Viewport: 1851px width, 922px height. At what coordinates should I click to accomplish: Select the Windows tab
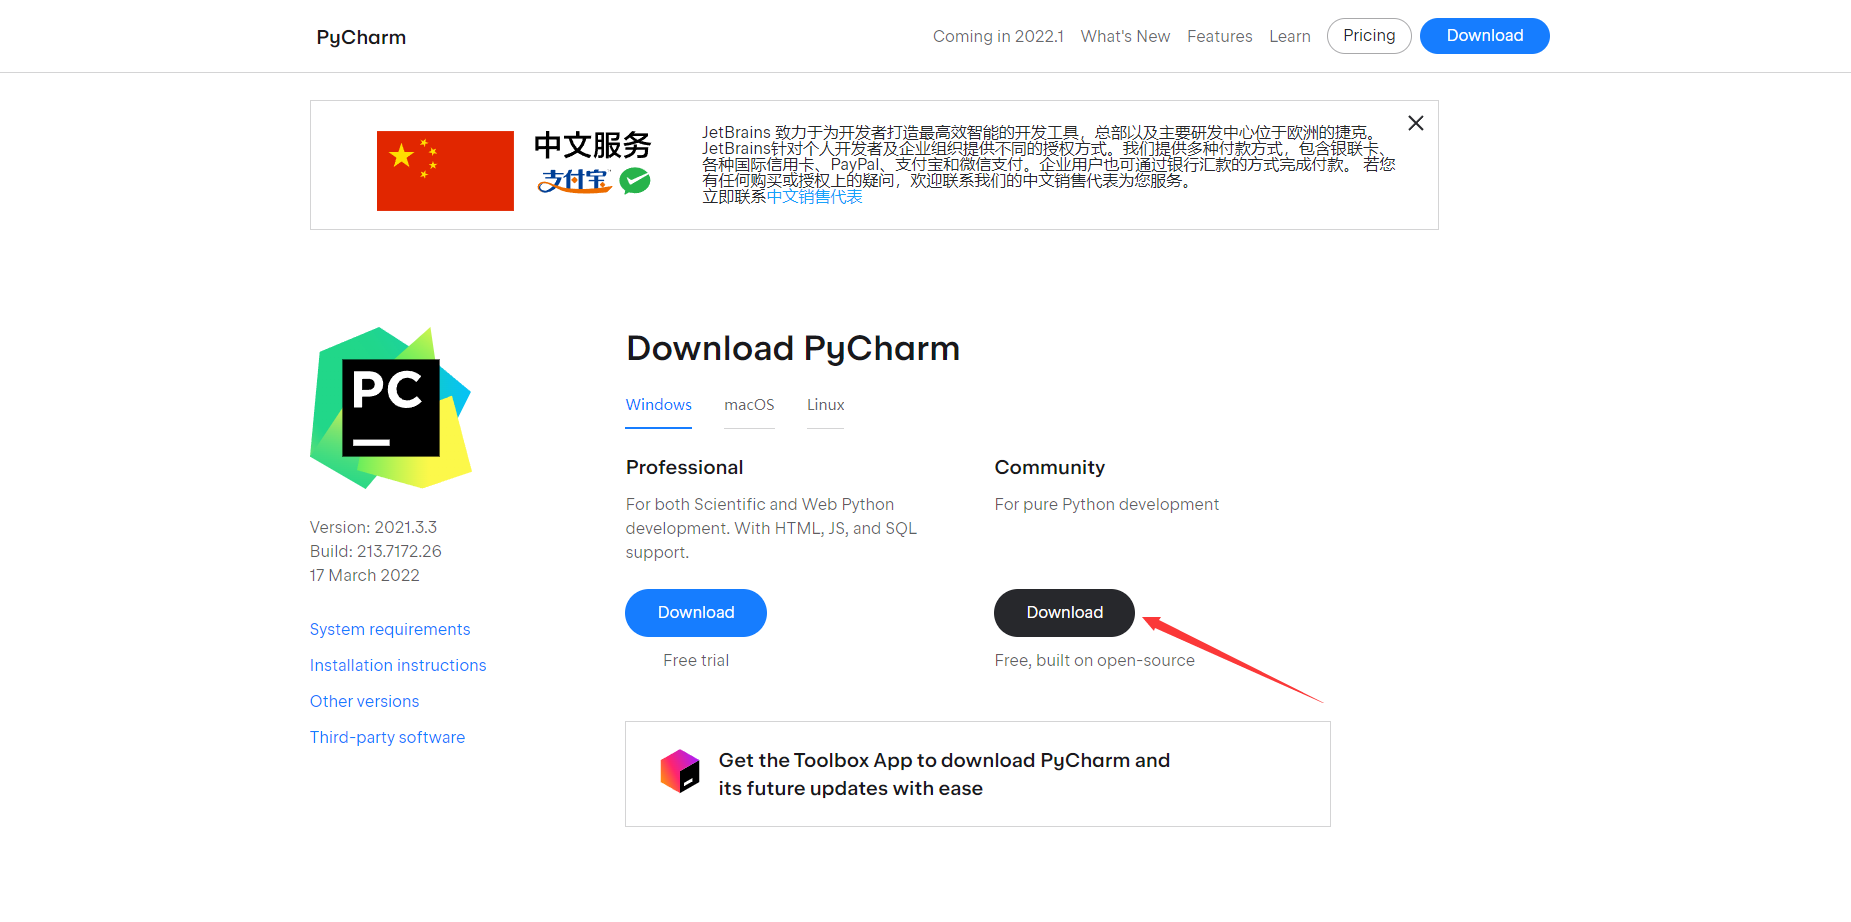pos(658,405)
